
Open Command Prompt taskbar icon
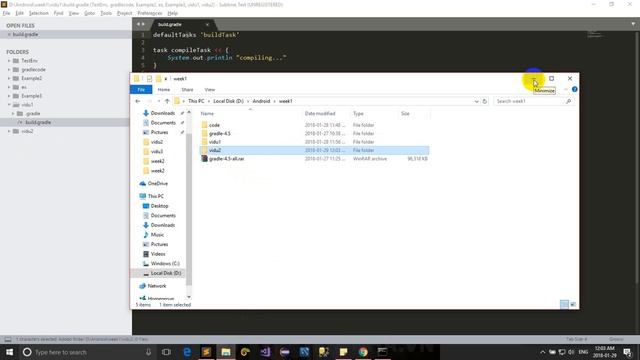(x=382, y=352)
